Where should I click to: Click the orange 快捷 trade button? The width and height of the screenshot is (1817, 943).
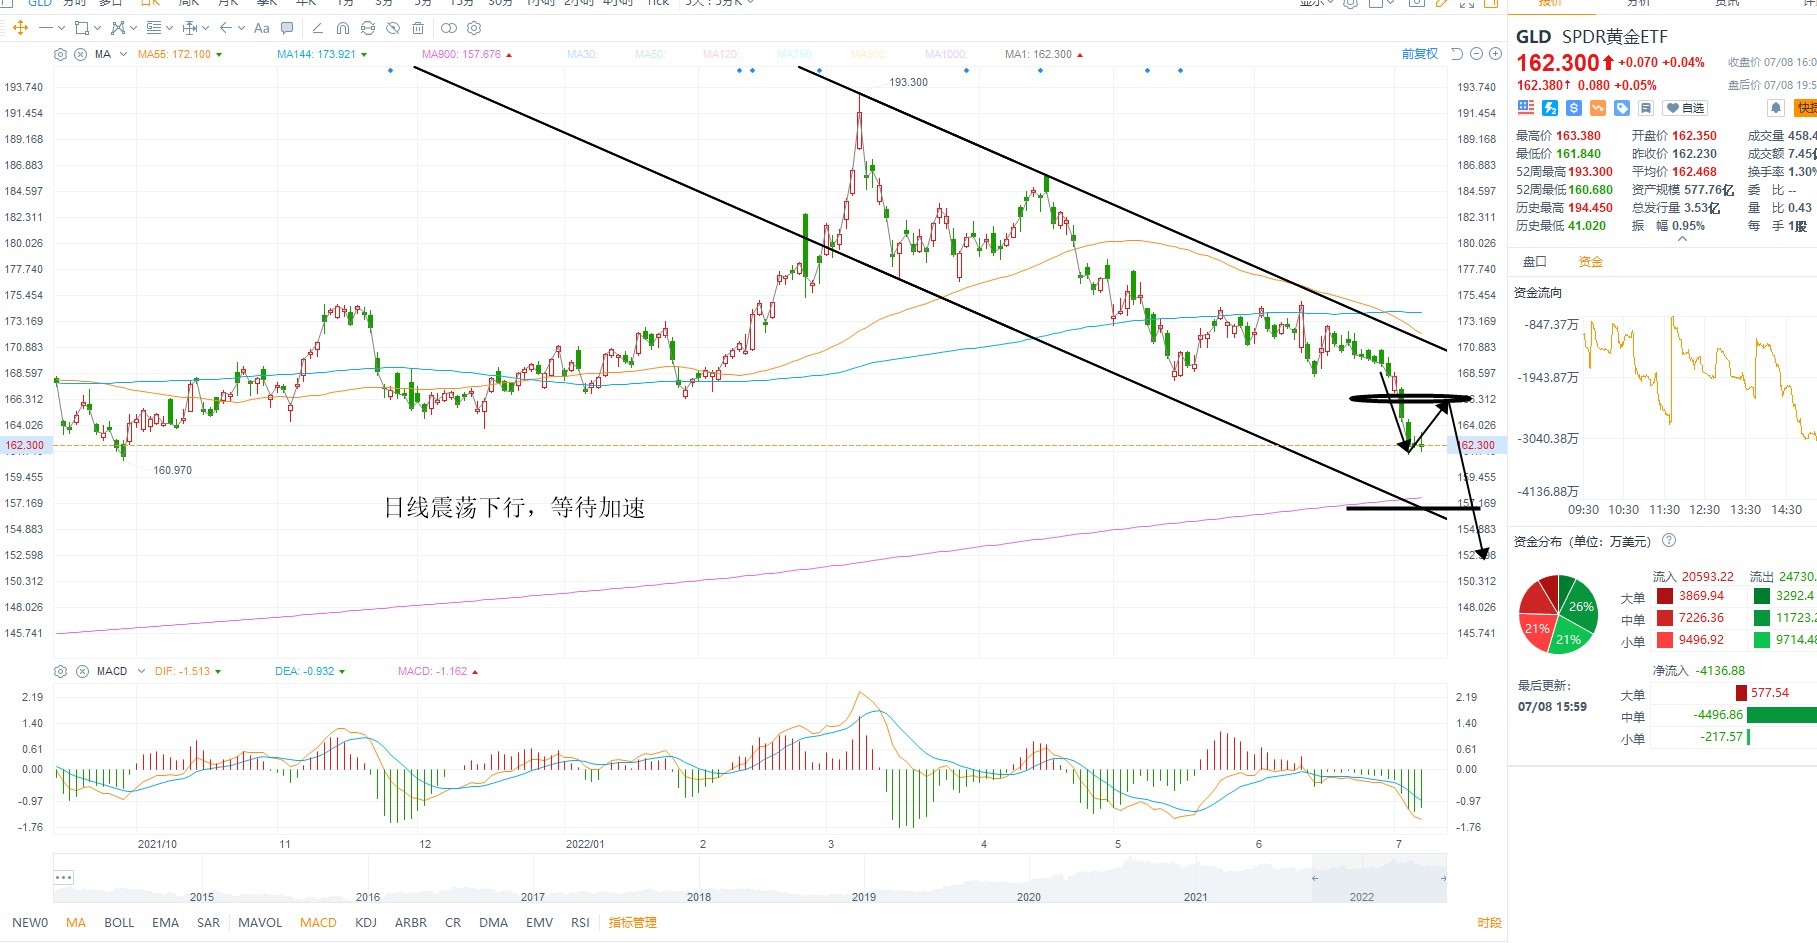tap(1805, 108)
